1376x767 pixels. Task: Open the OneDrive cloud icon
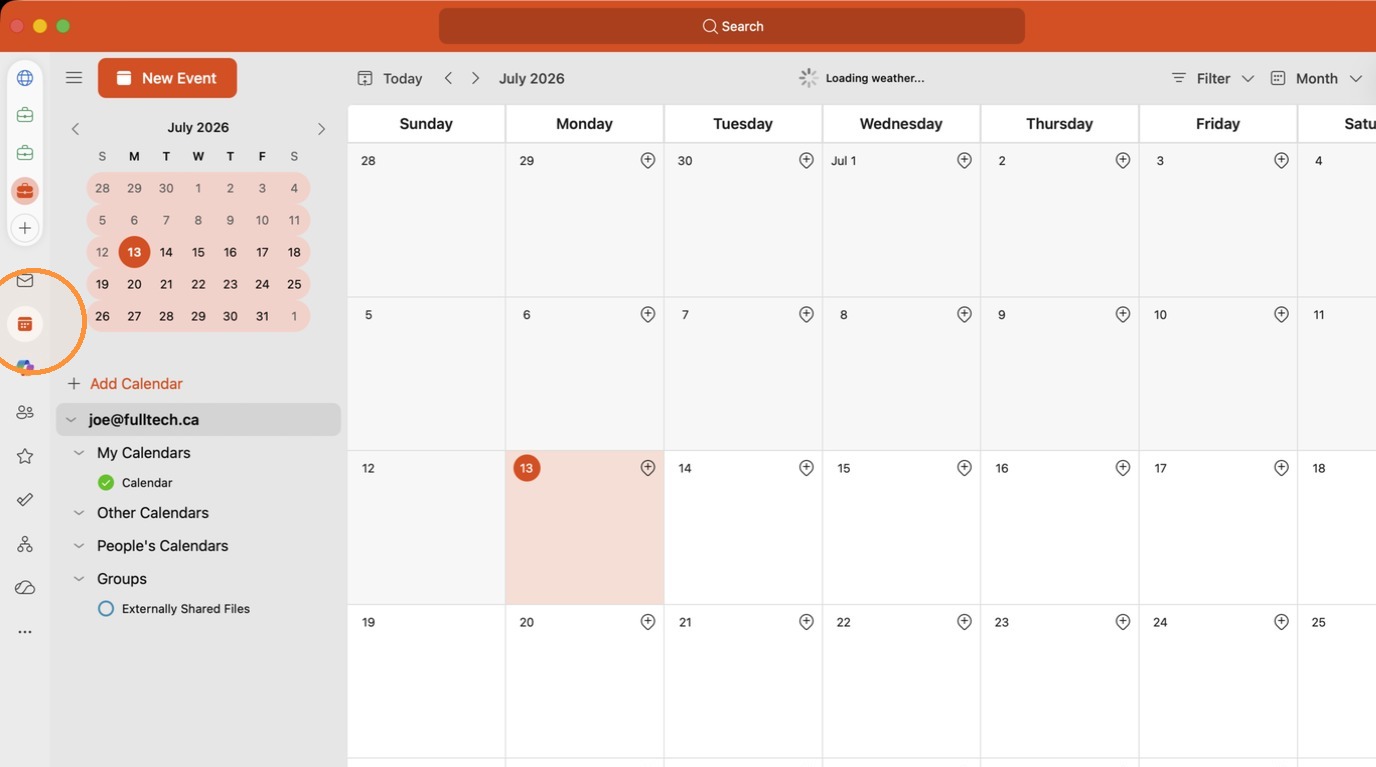click(25, 588)
